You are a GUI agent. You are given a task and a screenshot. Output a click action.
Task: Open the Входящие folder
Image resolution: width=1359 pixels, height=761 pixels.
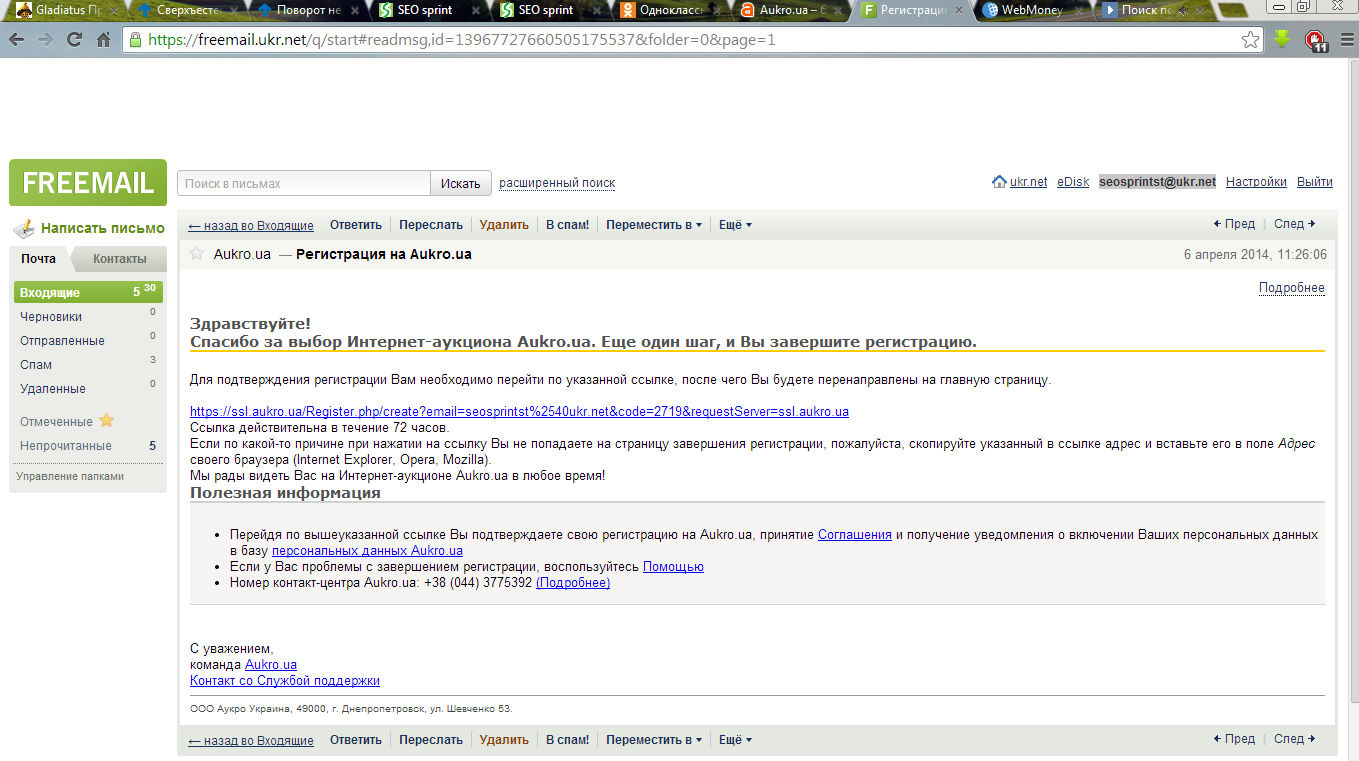tap(88, 292)
